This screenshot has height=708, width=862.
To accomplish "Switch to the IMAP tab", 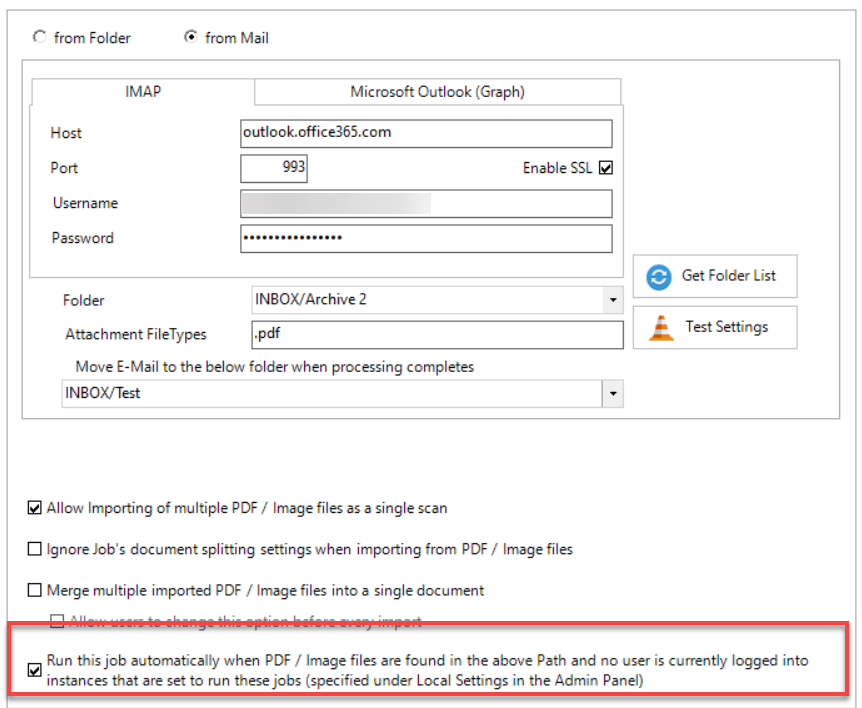I will click(x=142, y=92).
